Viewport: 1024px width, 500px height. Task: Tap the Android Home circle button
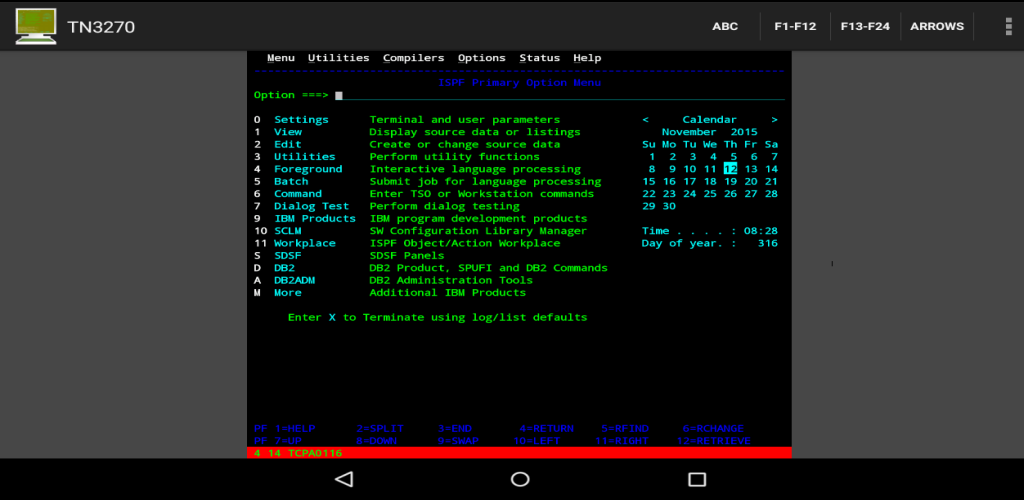click(x=520, y=480)
